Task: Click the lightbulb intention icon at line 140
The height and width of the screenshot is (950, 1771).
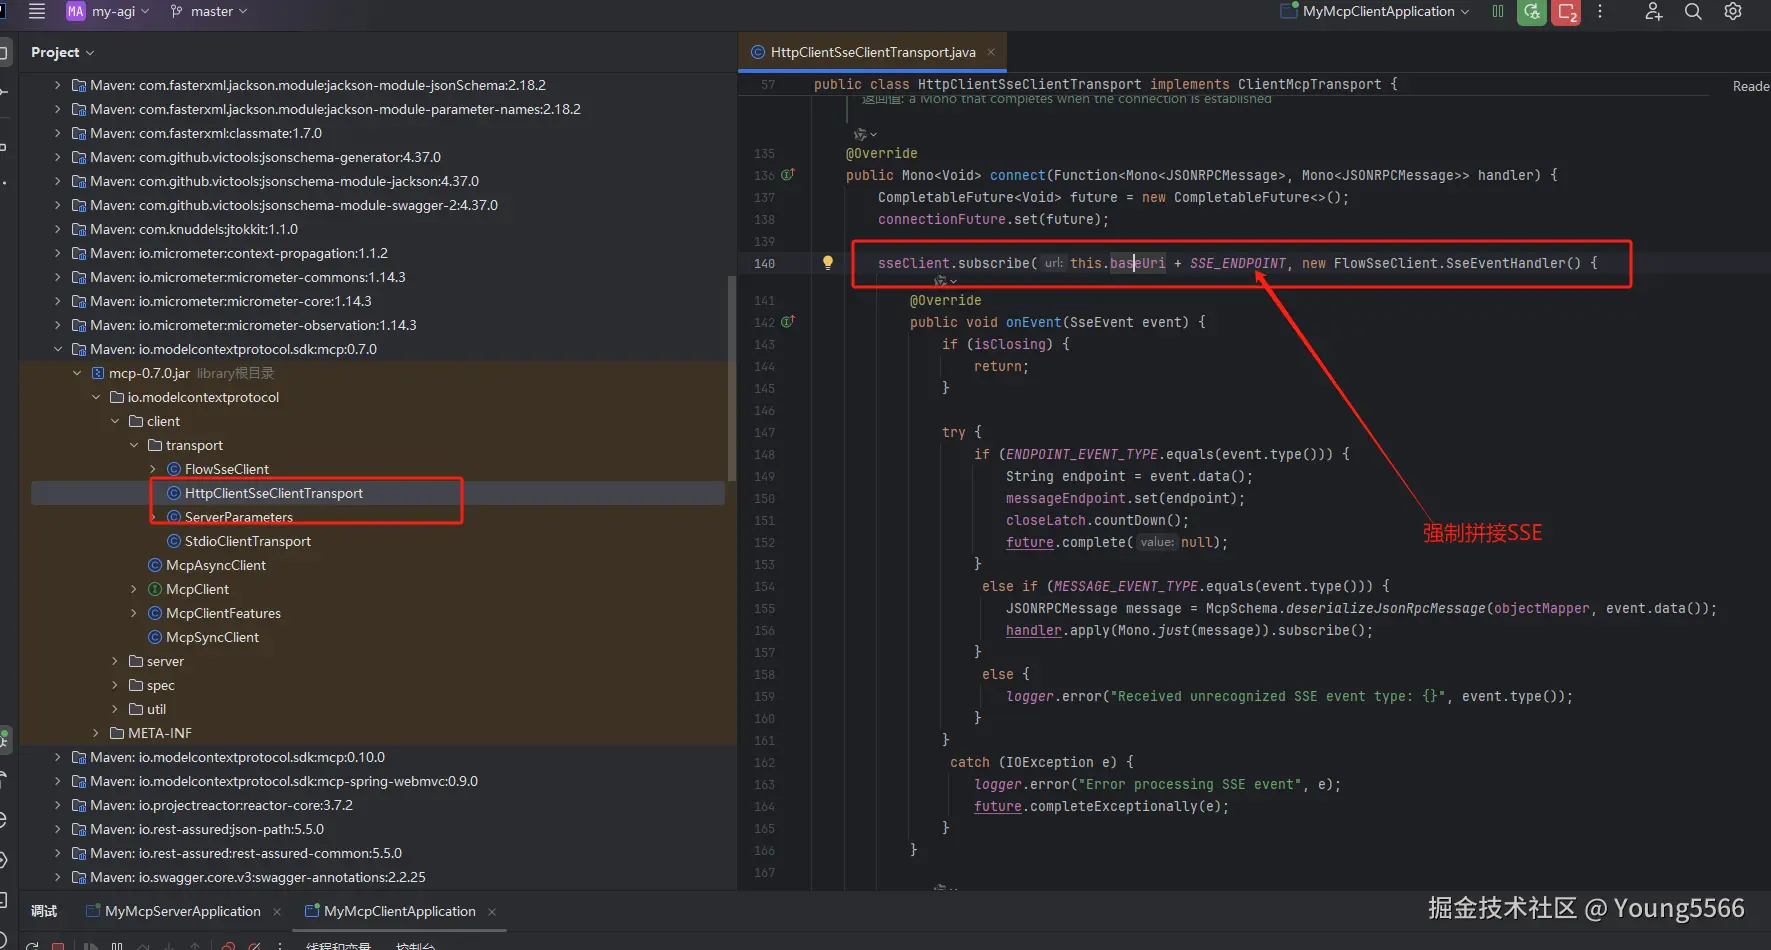Action: pyautogui.click(x=828, y=263)
